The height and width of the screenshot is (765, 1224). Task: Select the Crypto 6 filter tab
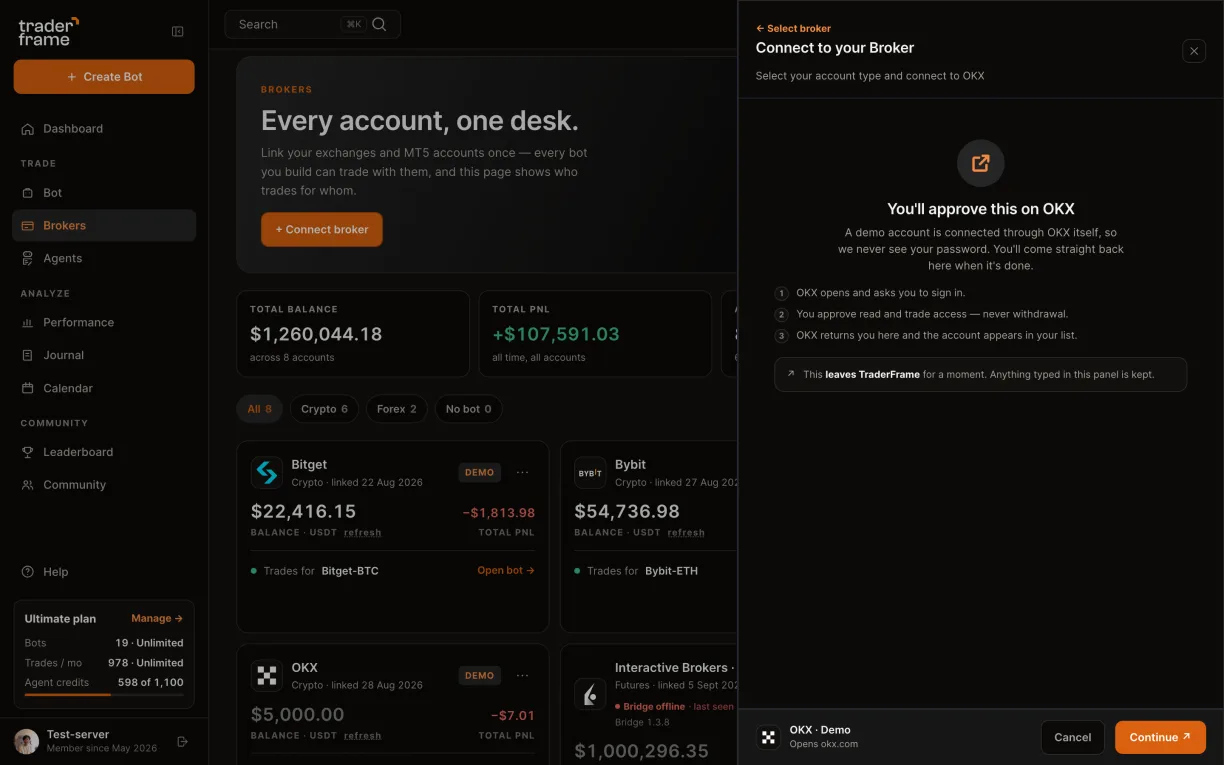(324, 409)
